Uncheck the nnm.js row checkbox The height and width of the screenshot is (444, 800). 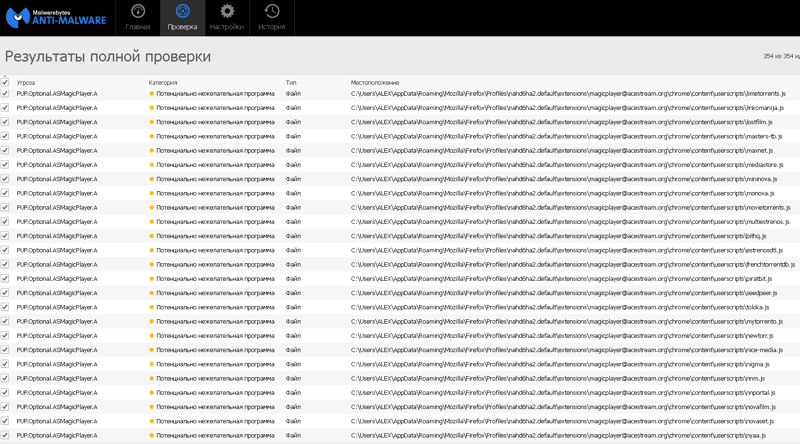[5, 378]
